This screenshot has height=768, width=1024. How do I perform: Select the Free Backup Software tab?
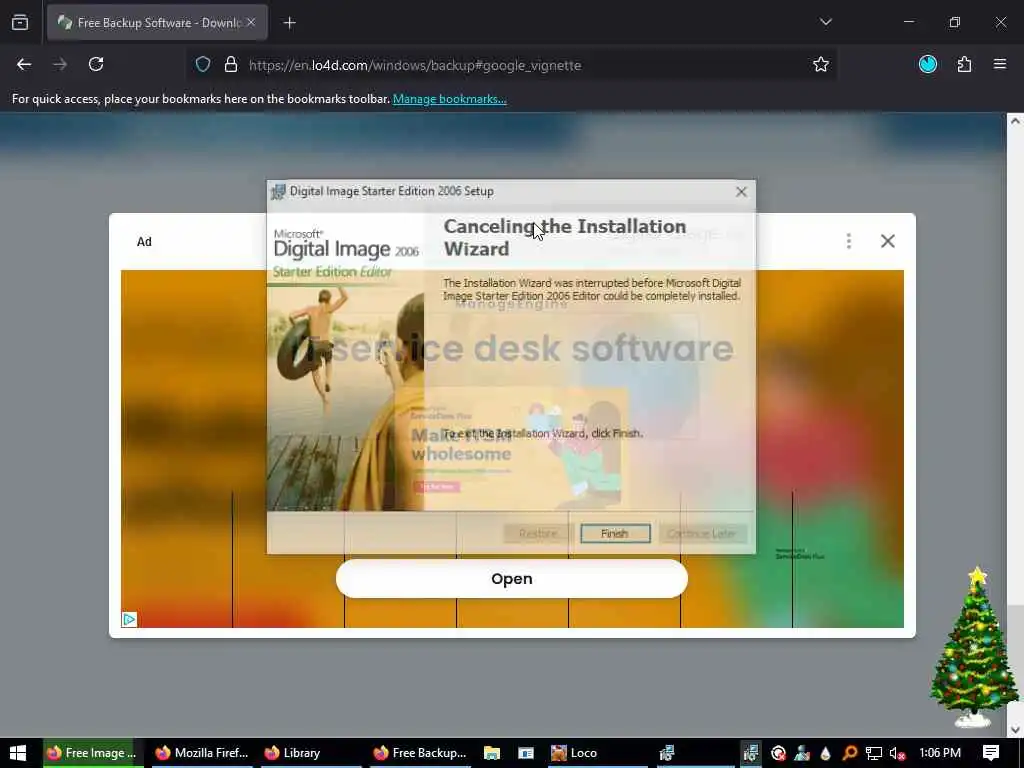[x=157, y=22]
